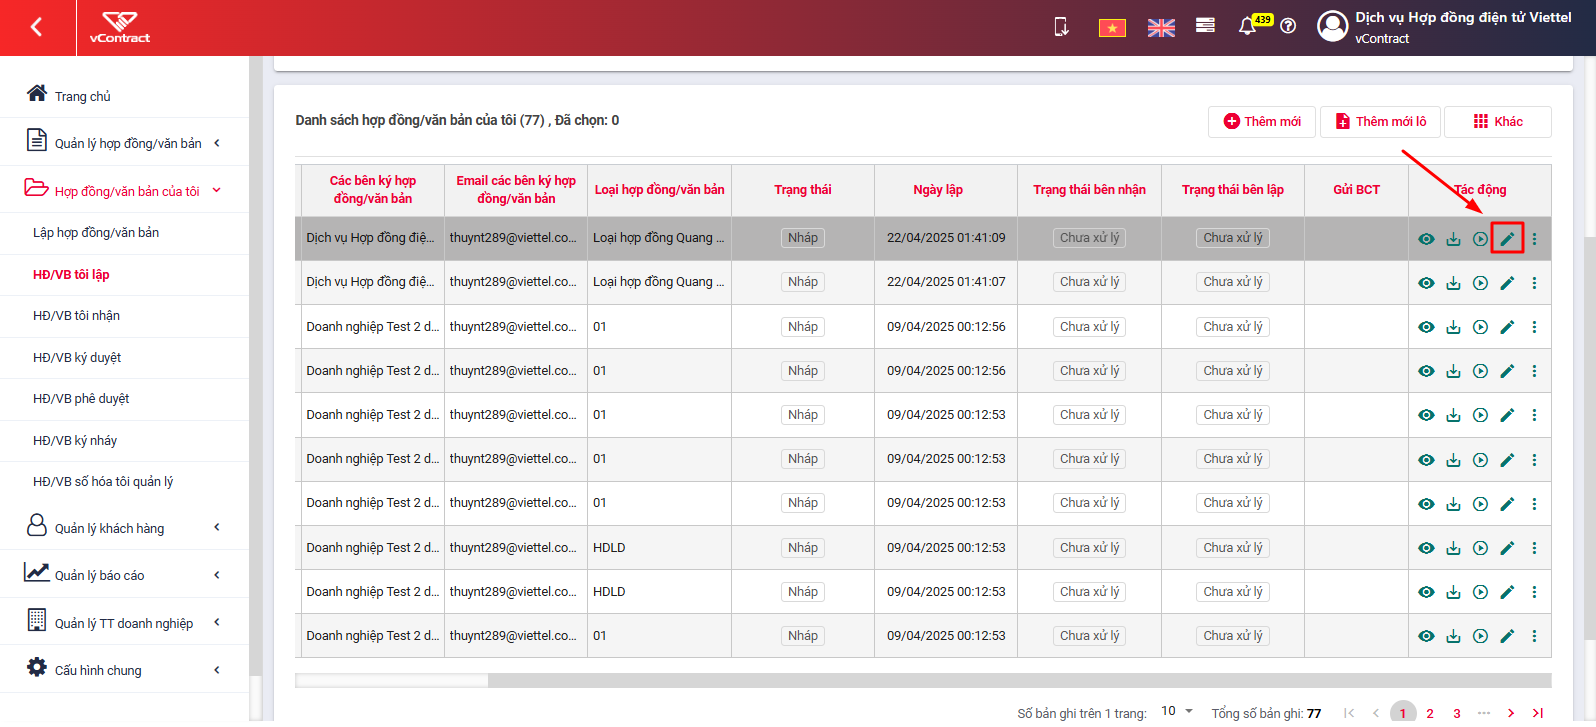View first row contract with eye icon
Viewport: 1596px width, 727px height.
(1426, 239)
